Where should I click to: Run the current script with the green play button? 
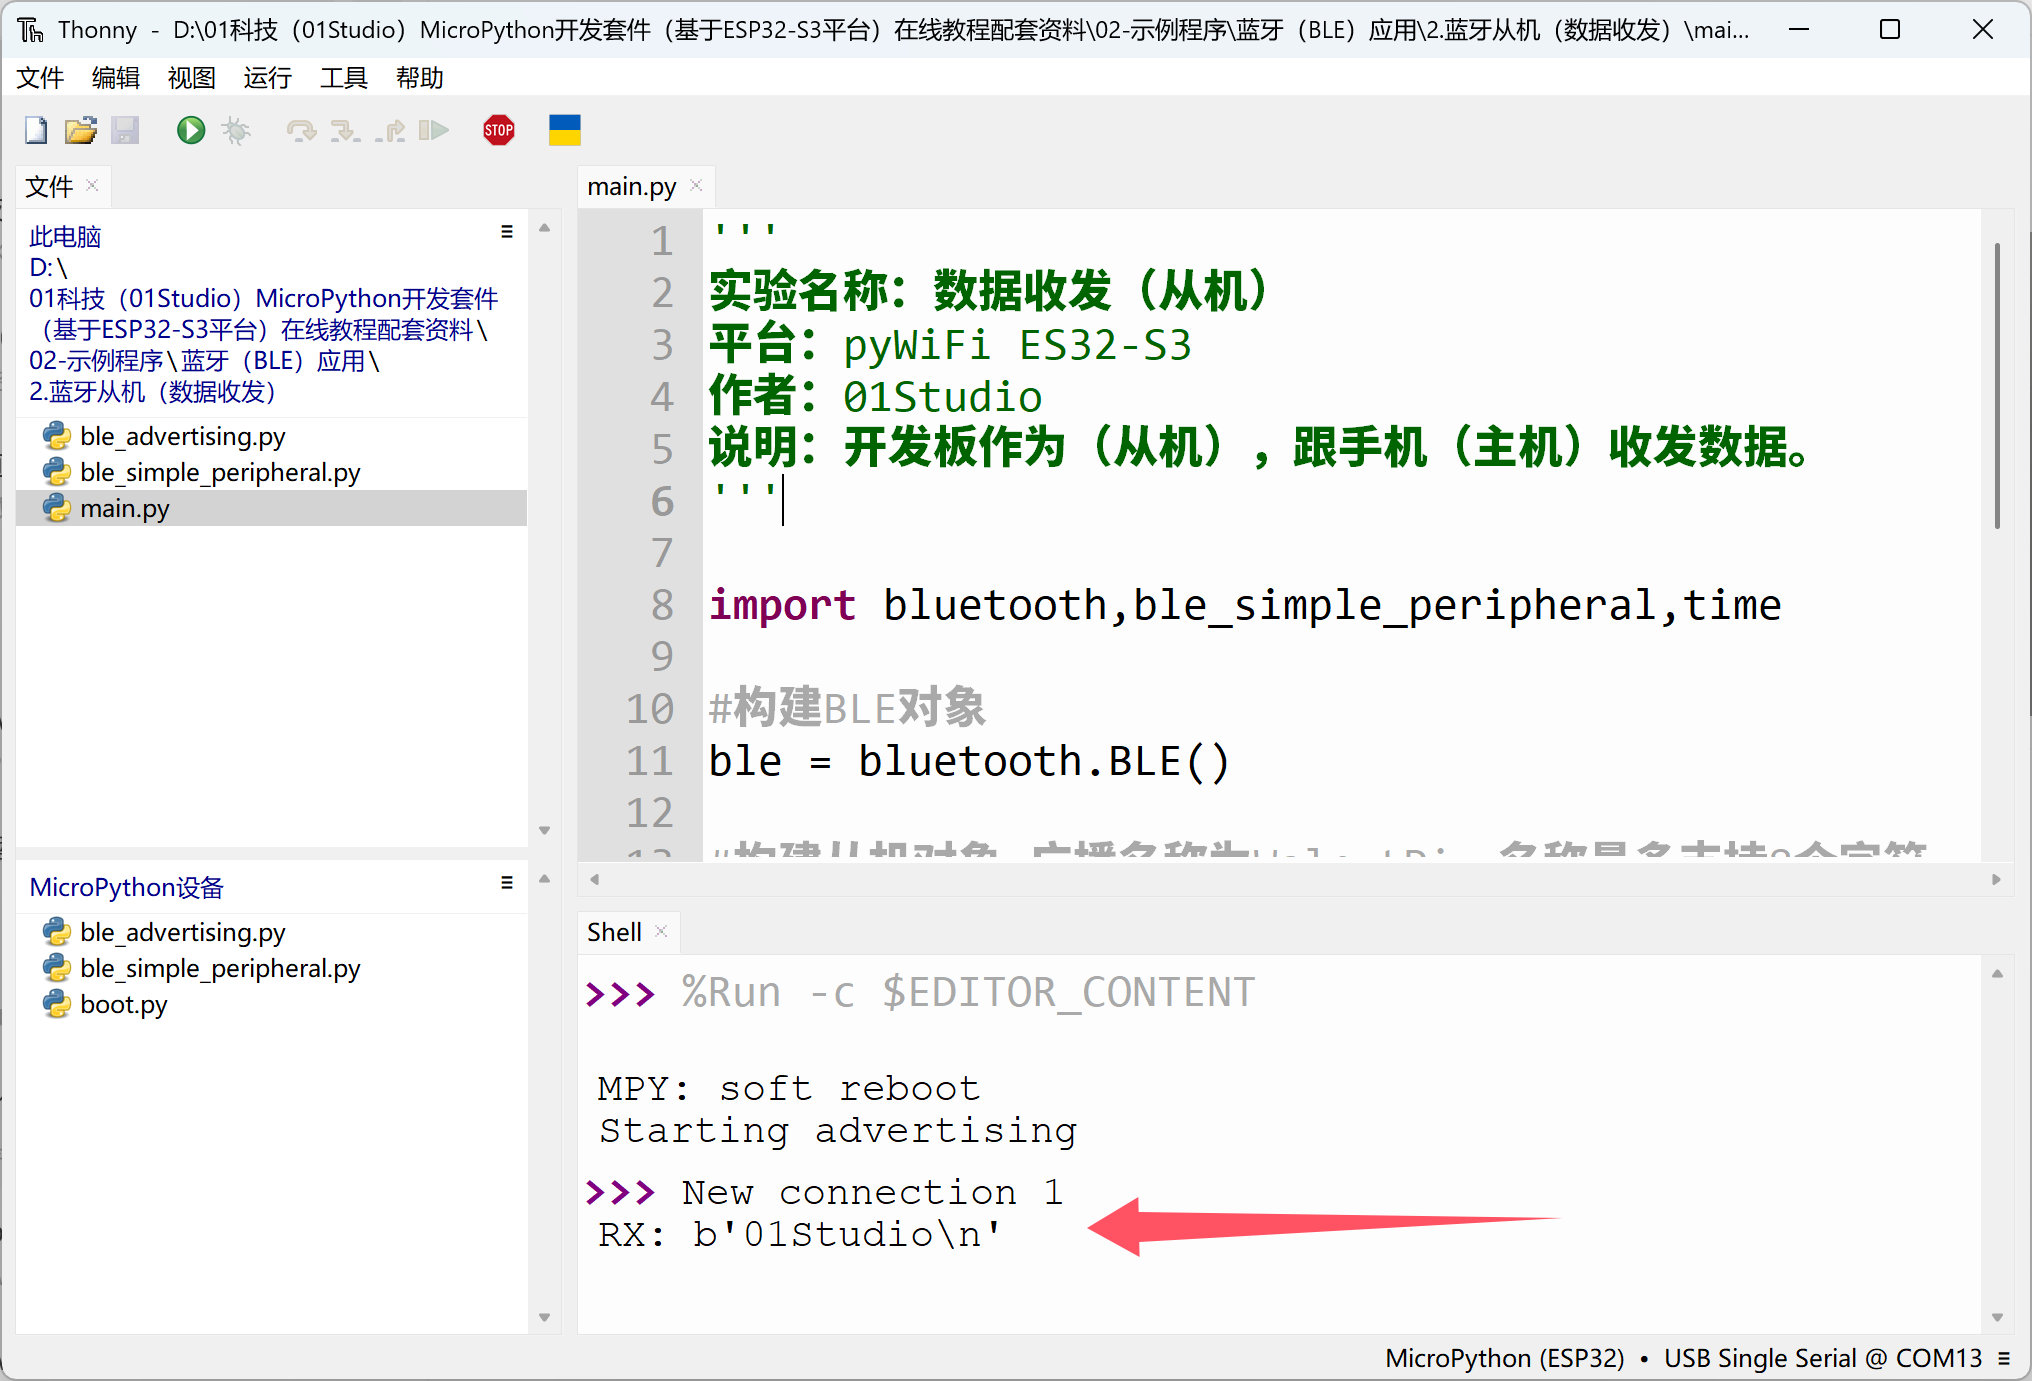tap(190, 131)
